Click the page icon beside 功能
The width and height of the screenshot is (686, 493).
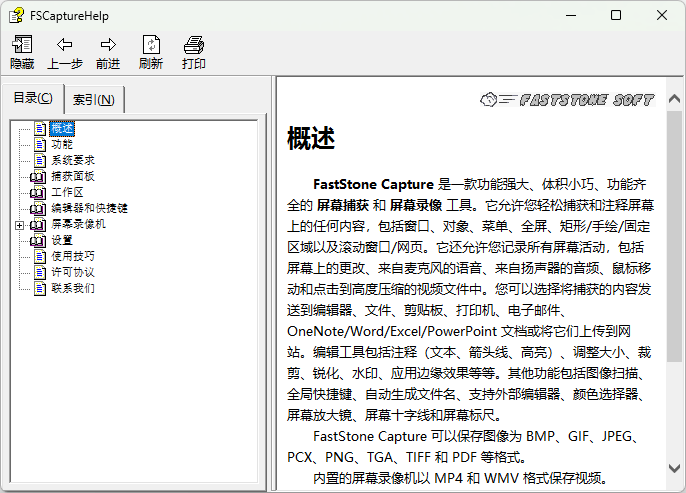[40, 144]
